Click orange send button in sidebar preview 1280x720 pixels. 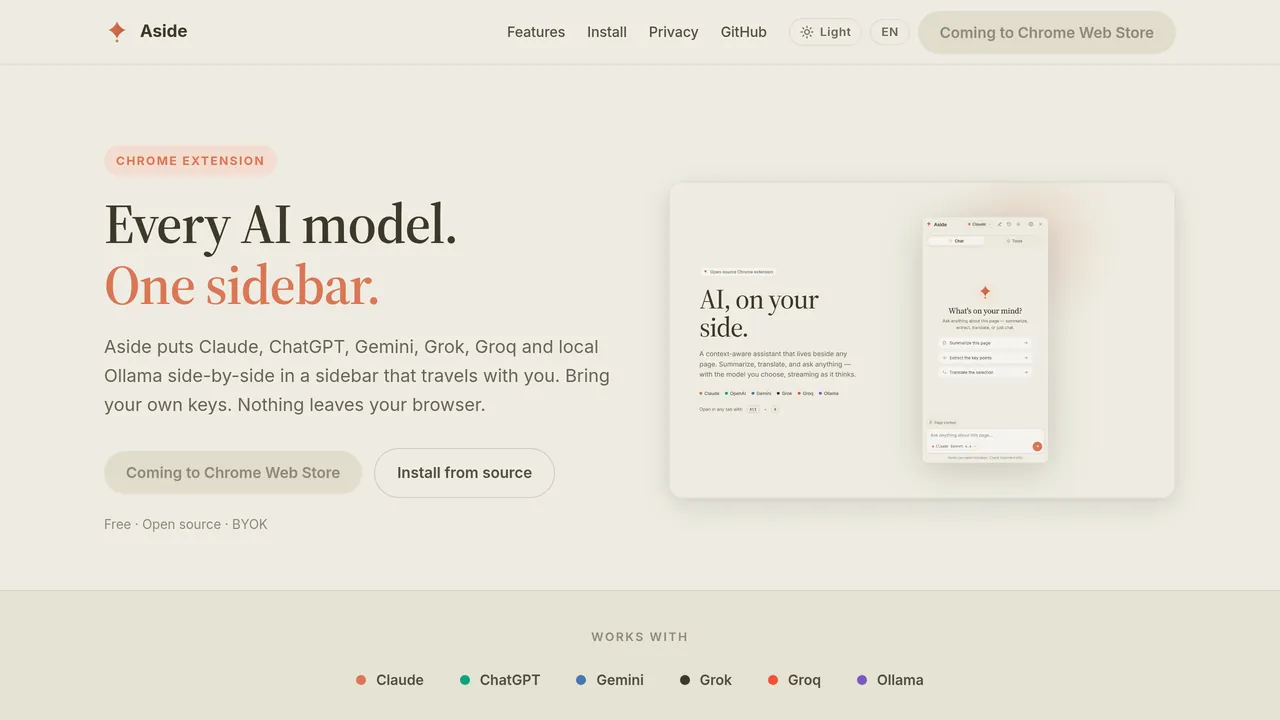click(1037, 446)
